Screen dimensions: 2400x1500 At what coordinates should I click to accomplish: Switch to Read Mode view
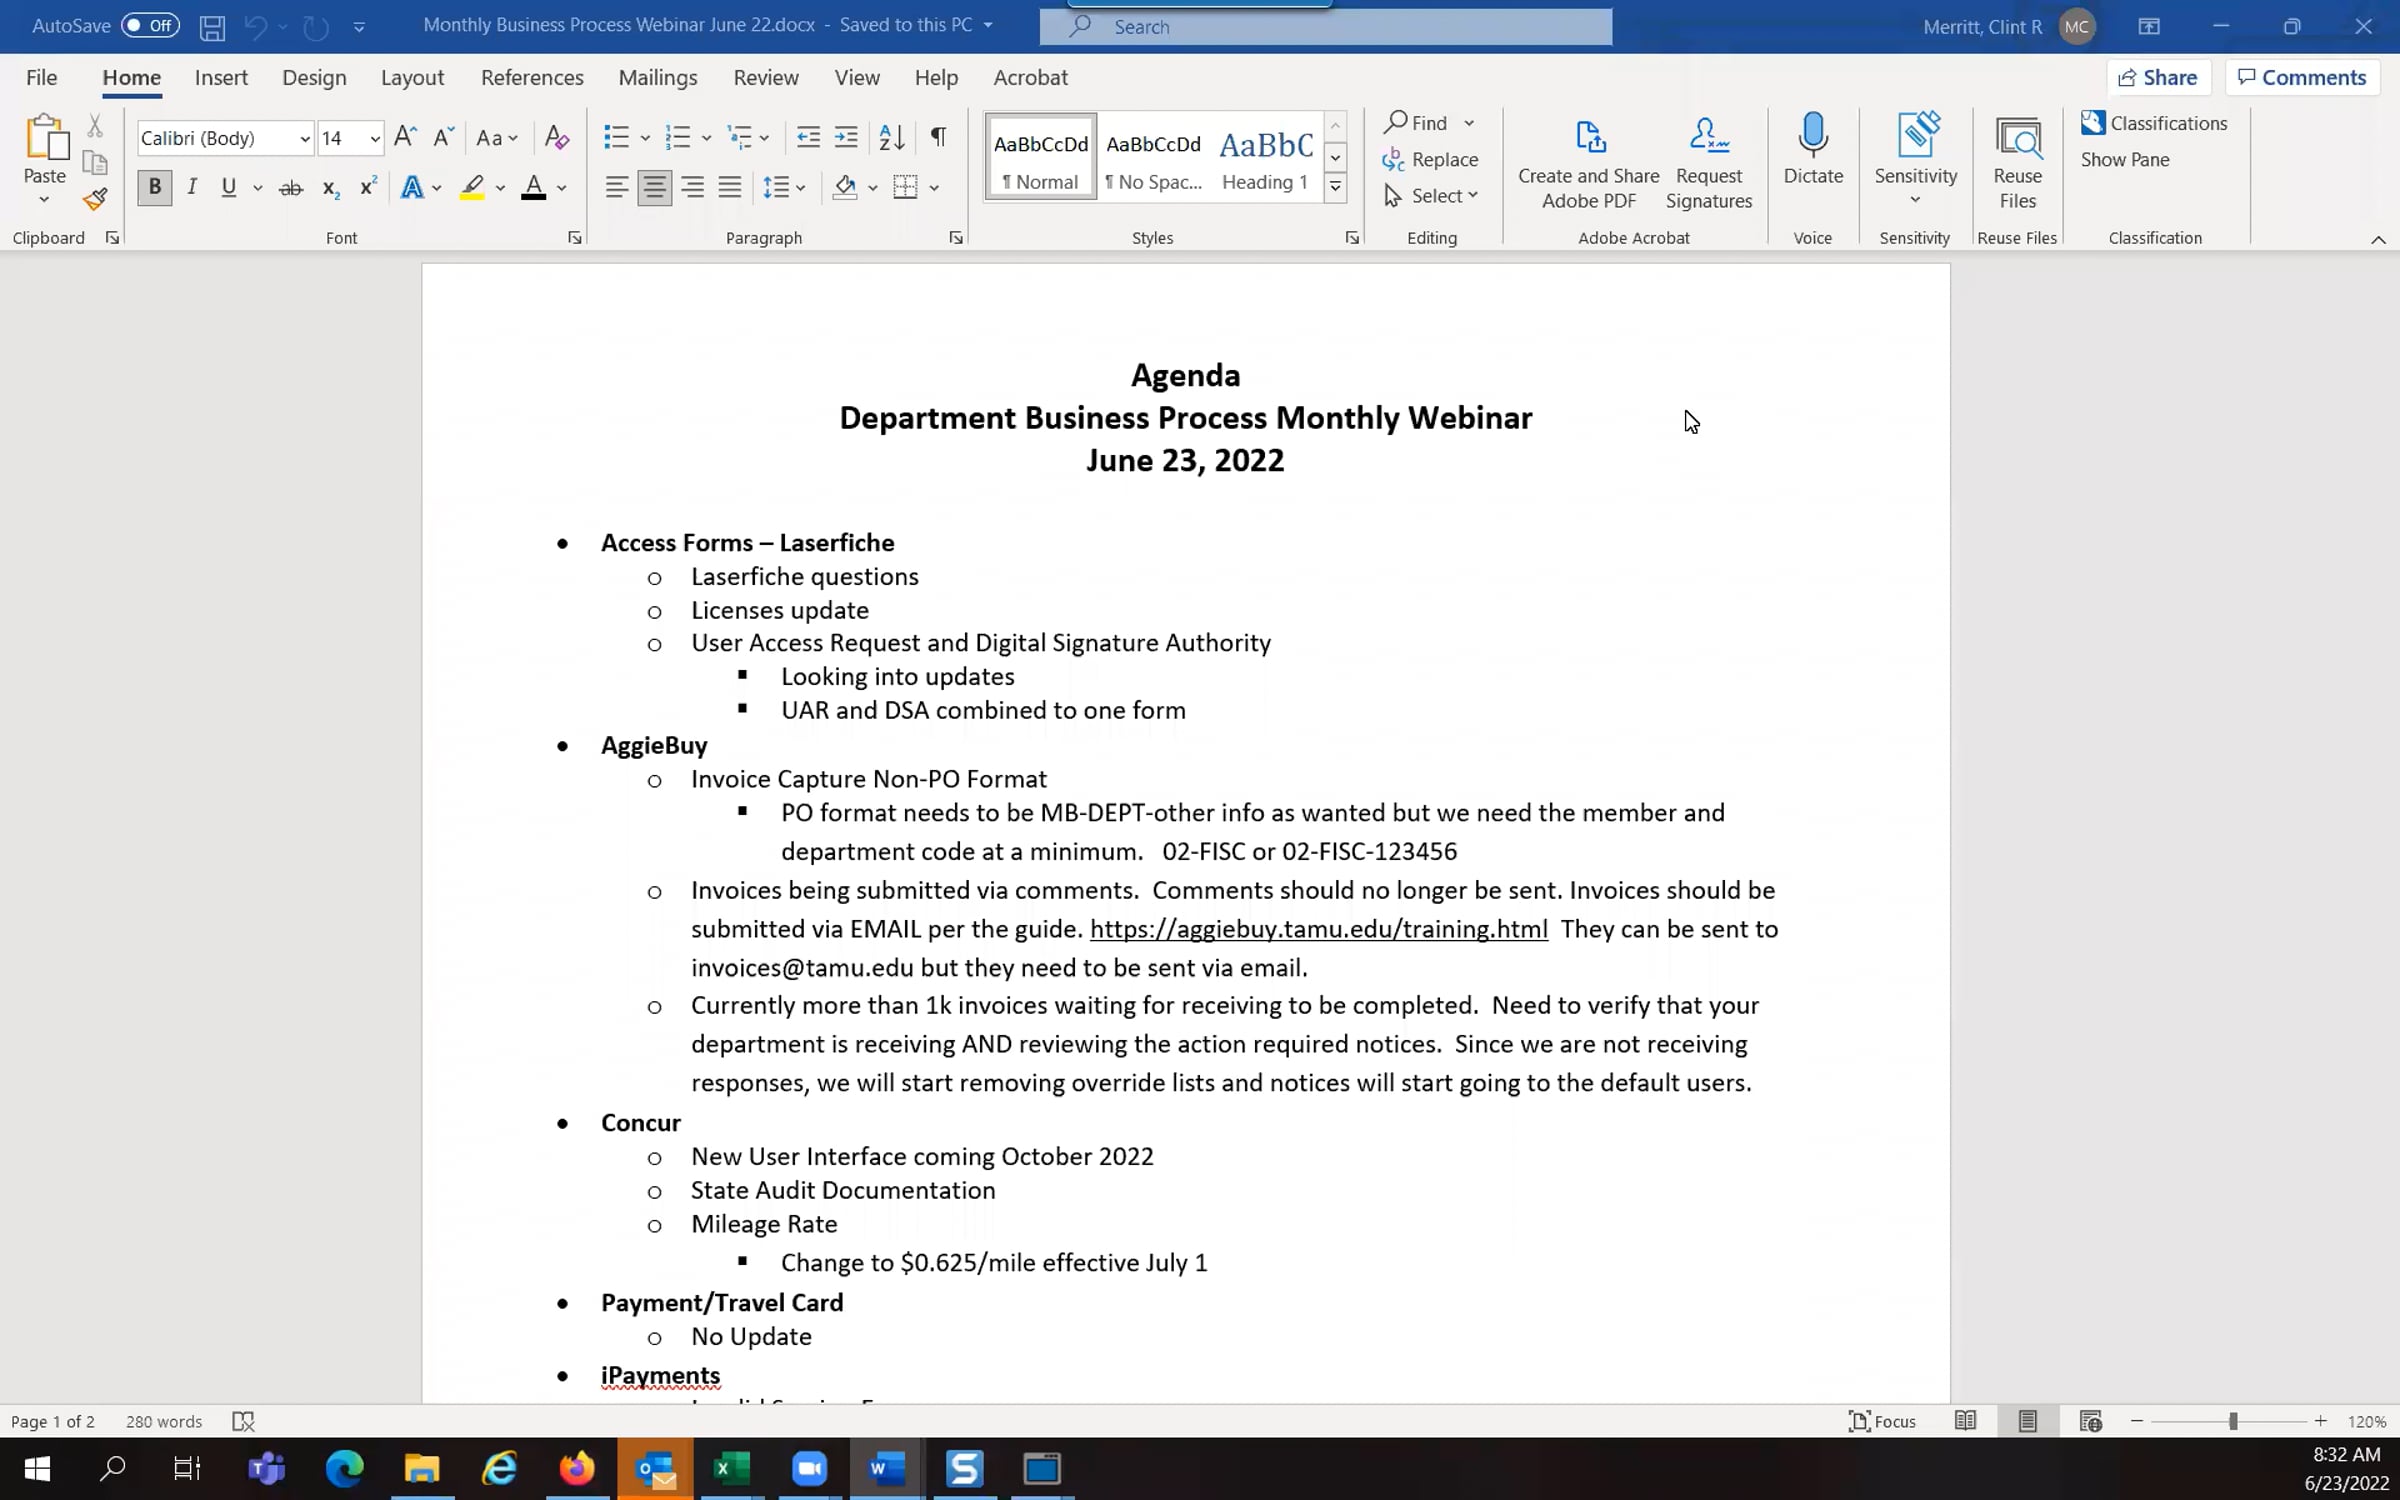pos(1966,1421)
